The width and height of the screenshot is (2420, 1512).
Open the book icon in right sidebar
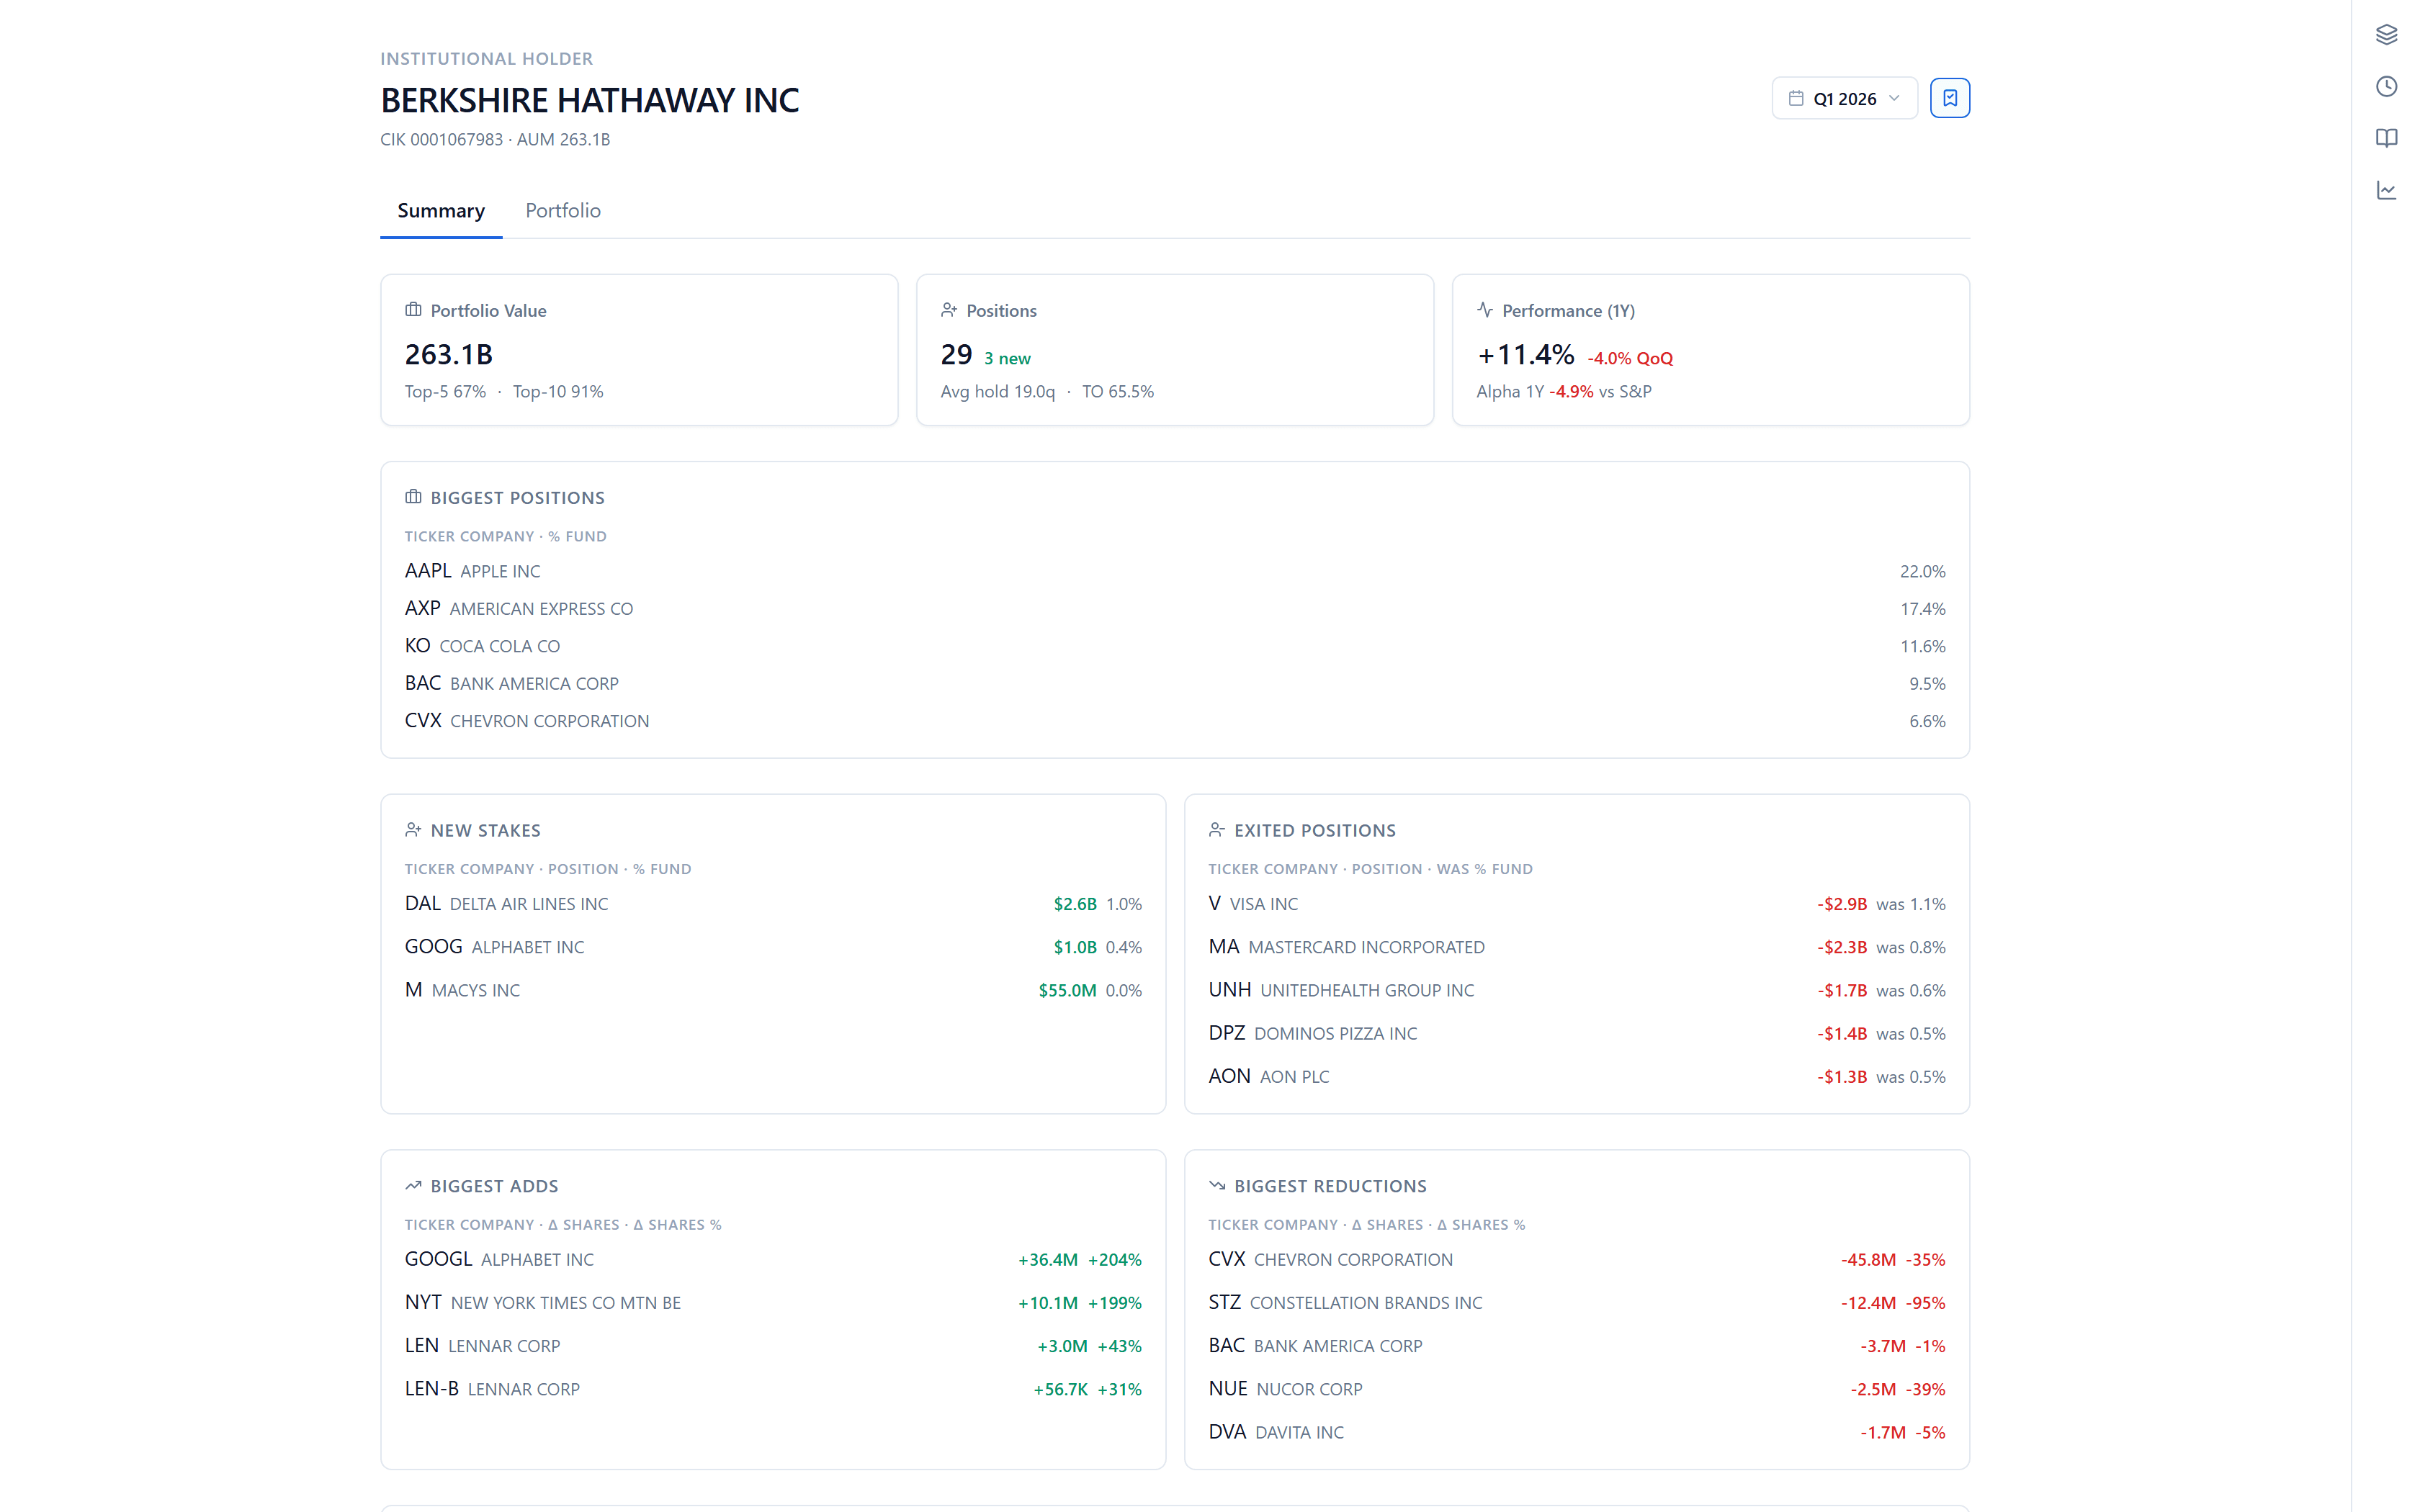pyautogui.click(x=2386, y=138)
